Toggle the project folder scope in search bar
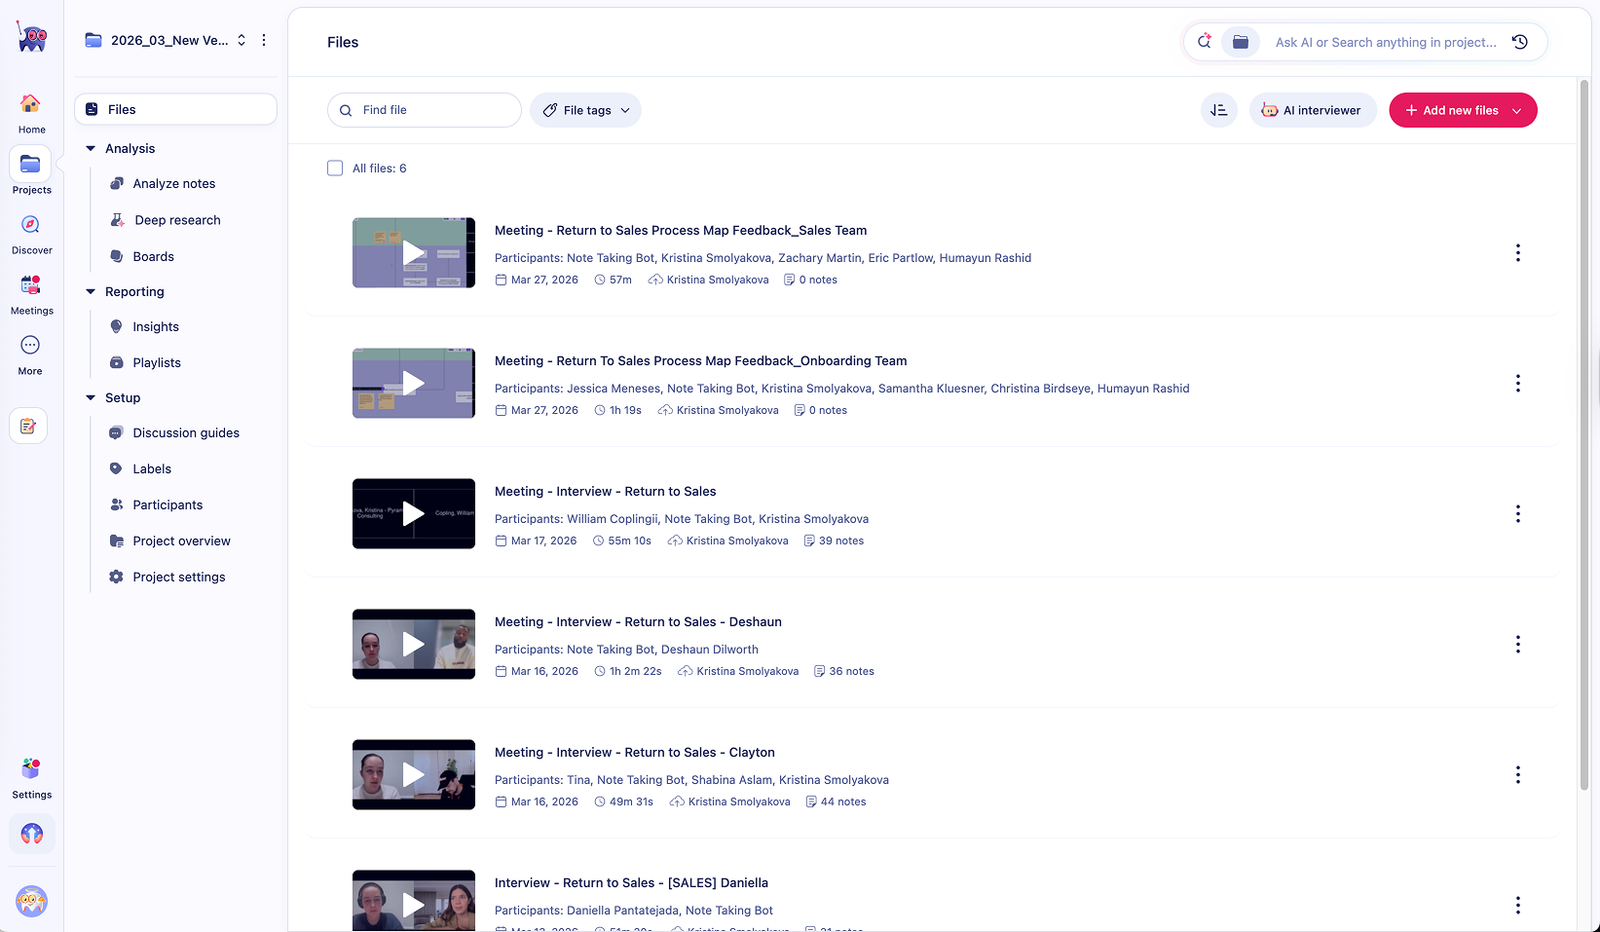Screen dimensions: 1600x932 point(1240,42)
